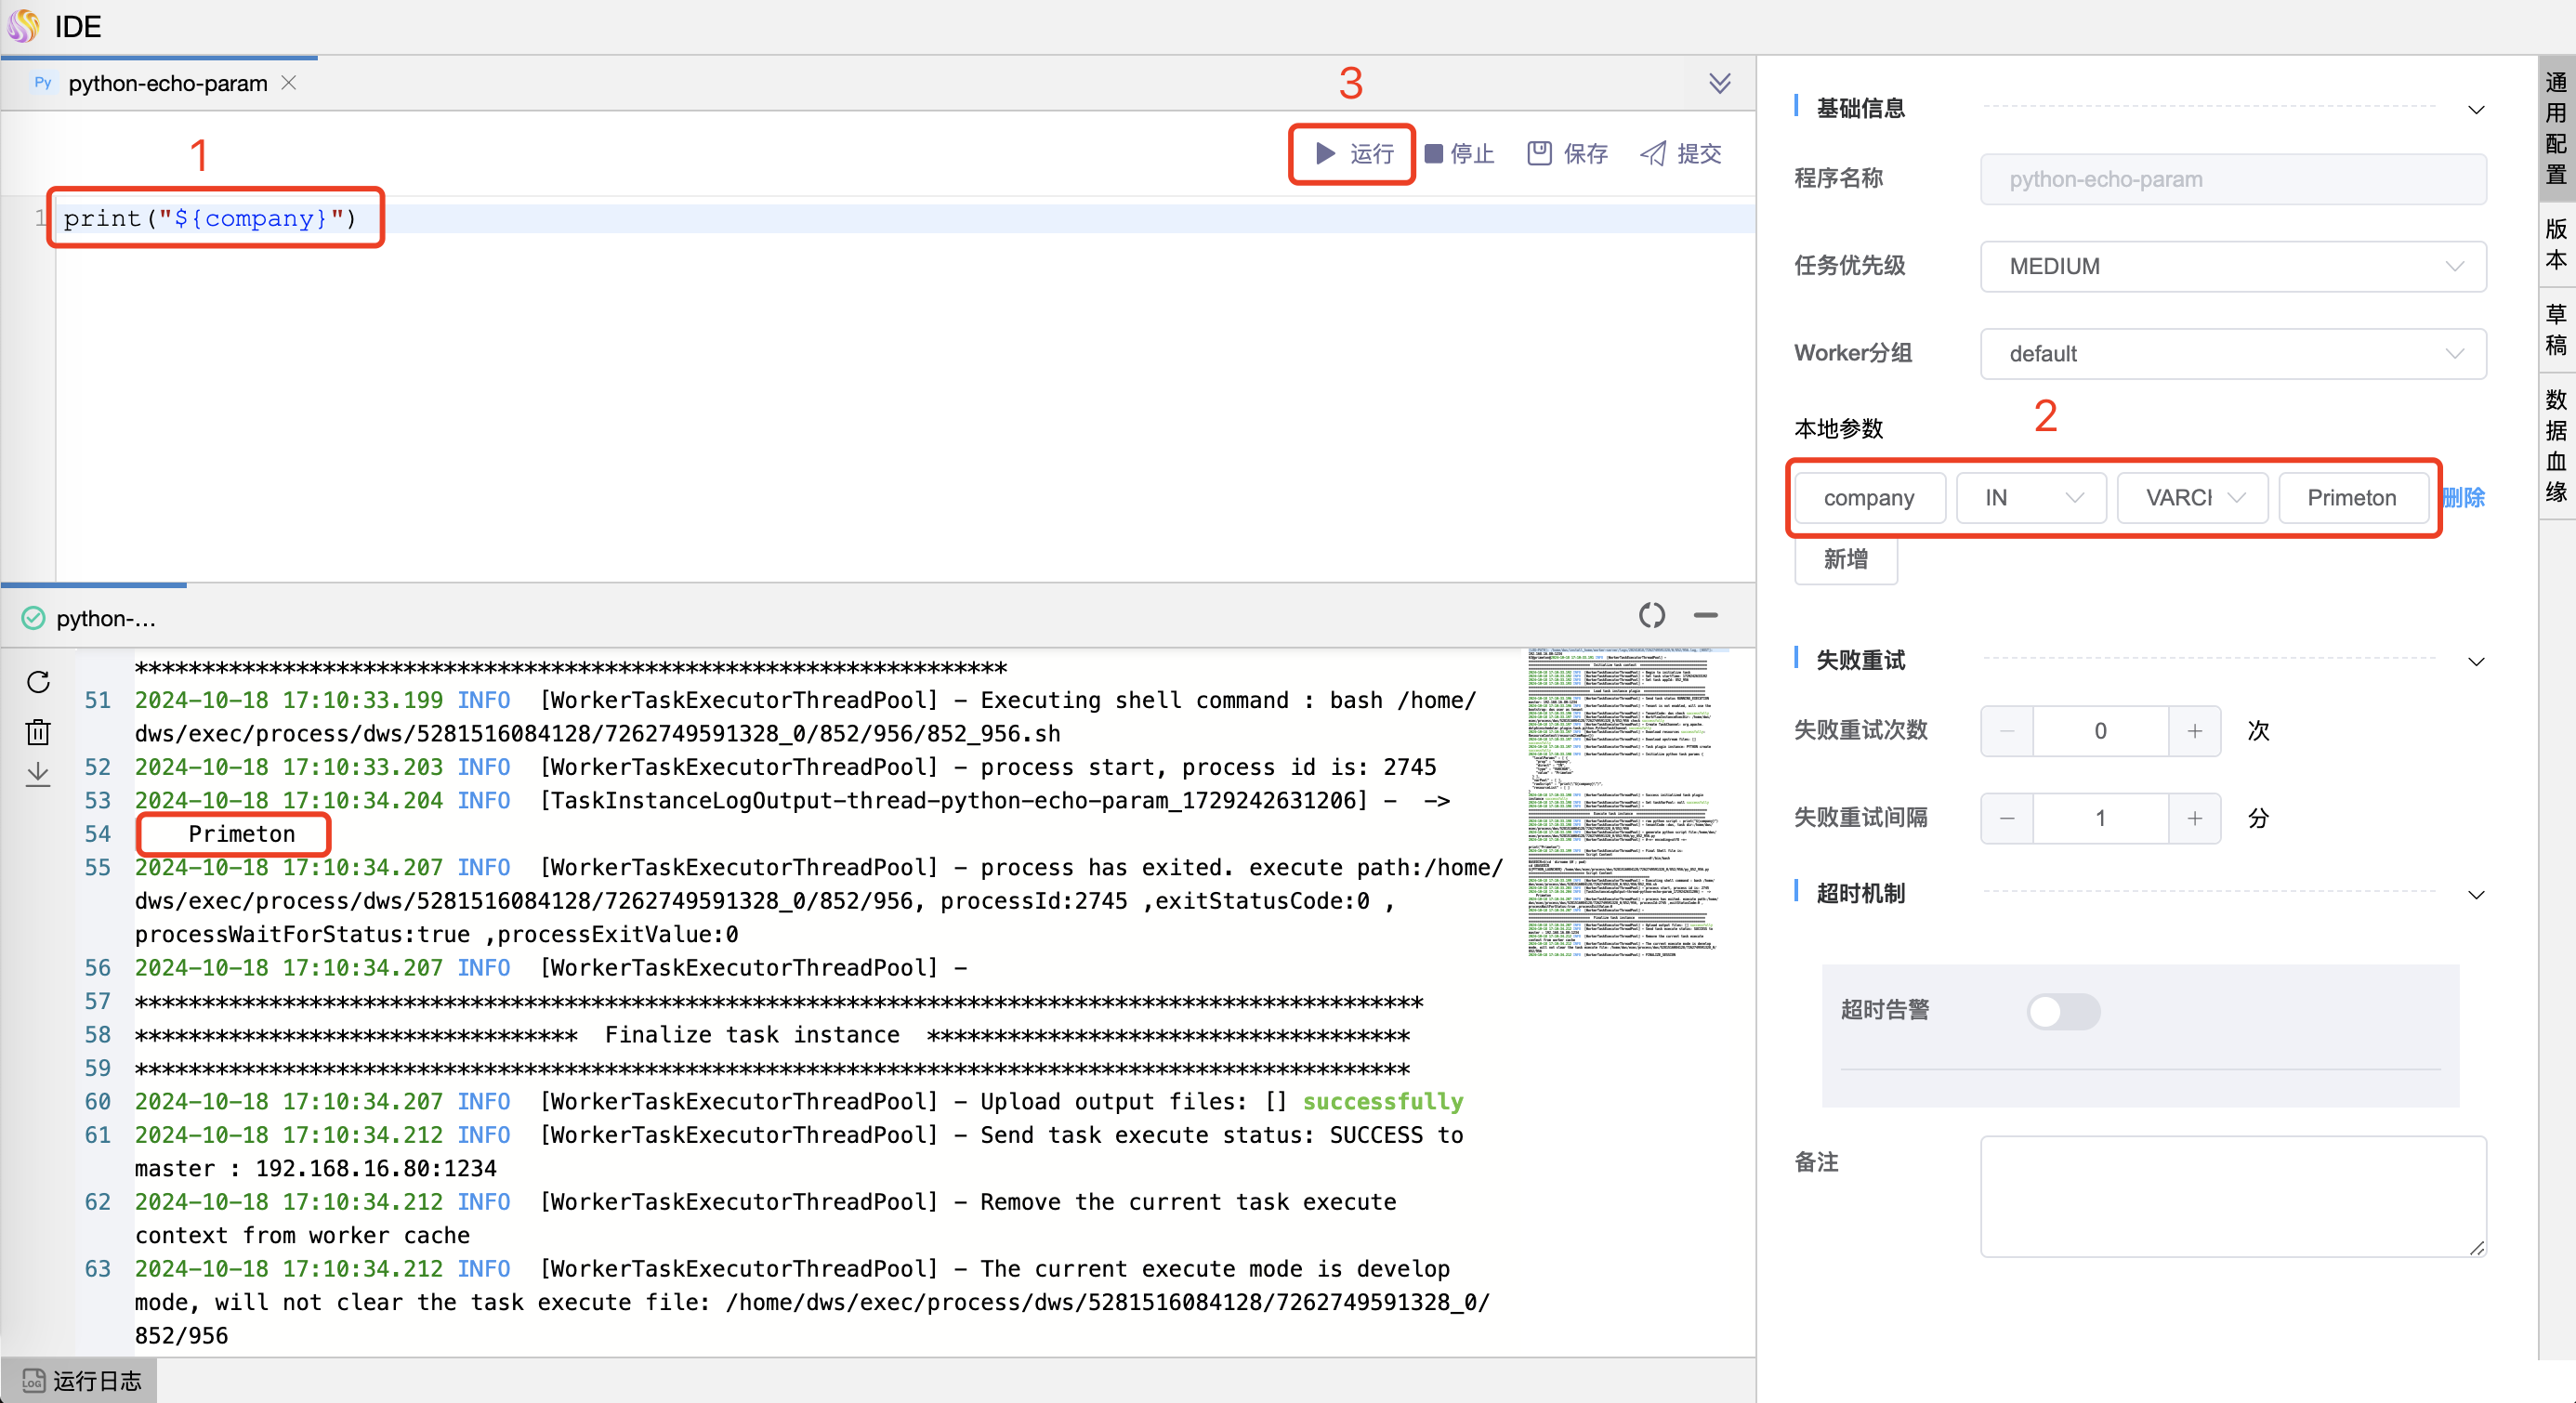
Task: Open the Worker分组 default dropdown
Action: 2232,353
